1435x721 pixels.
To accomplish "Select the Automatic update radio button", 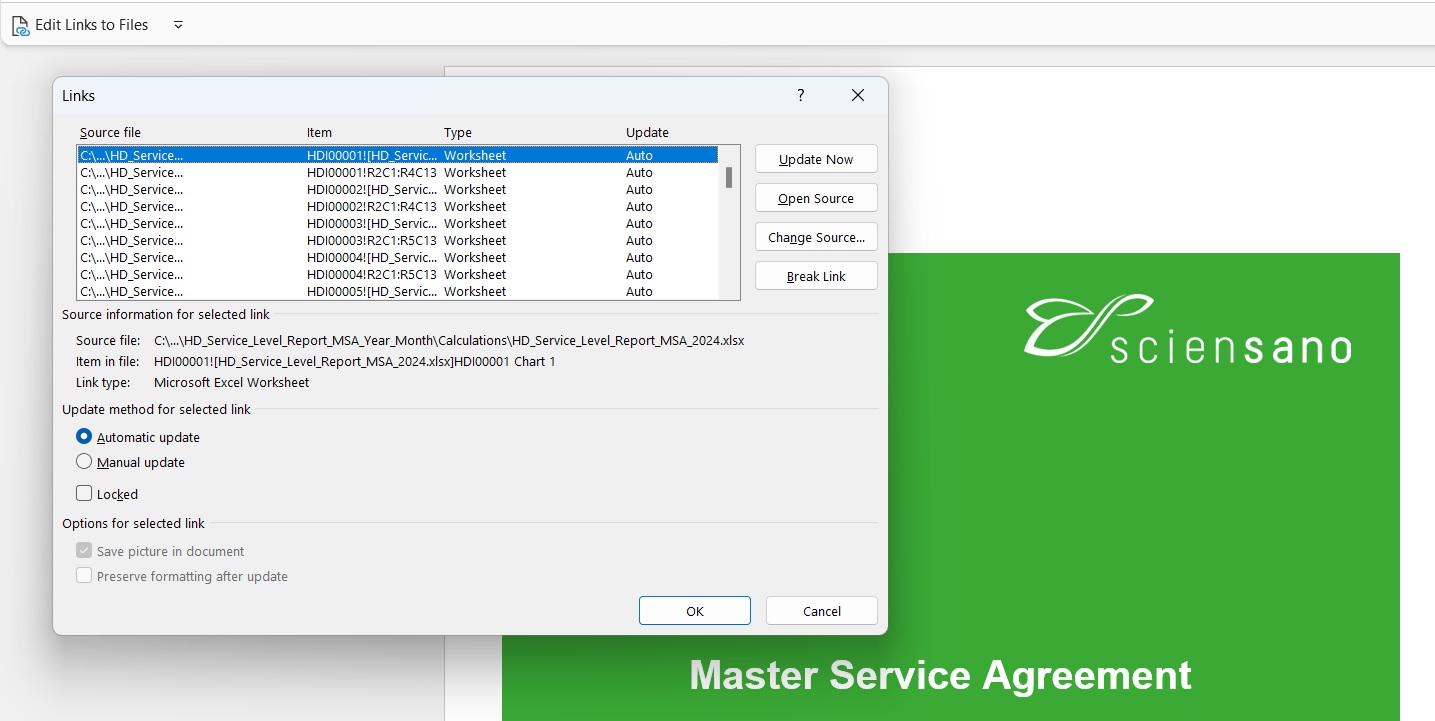I will click(x=85, y=437).
